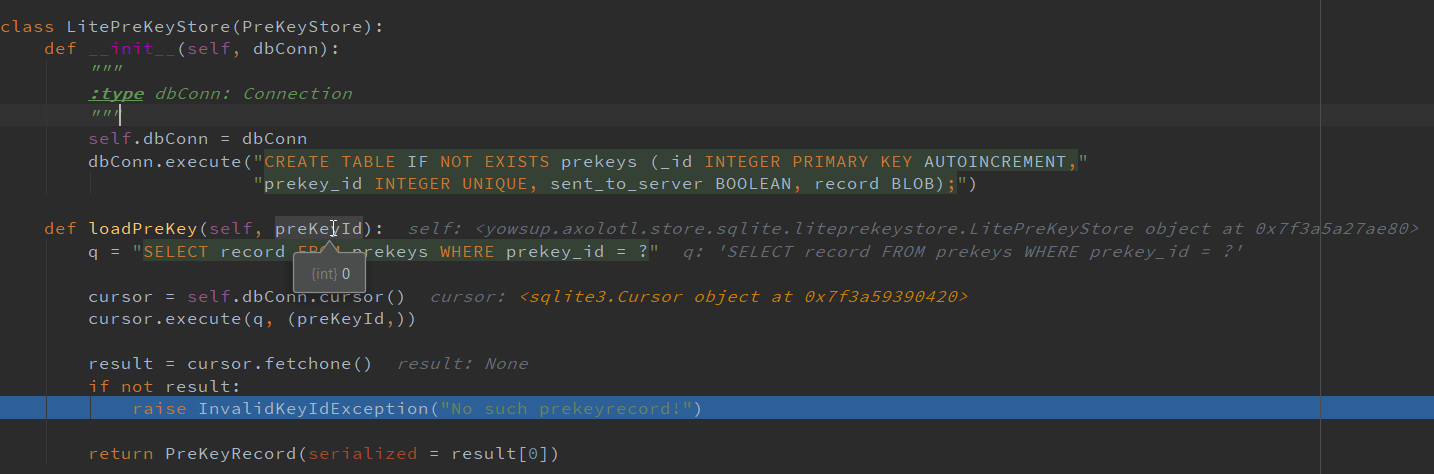The width and height of the screenshot is (1434, 474).
Task: Click the 'raise' keyword
Action: tap(159, 409)
